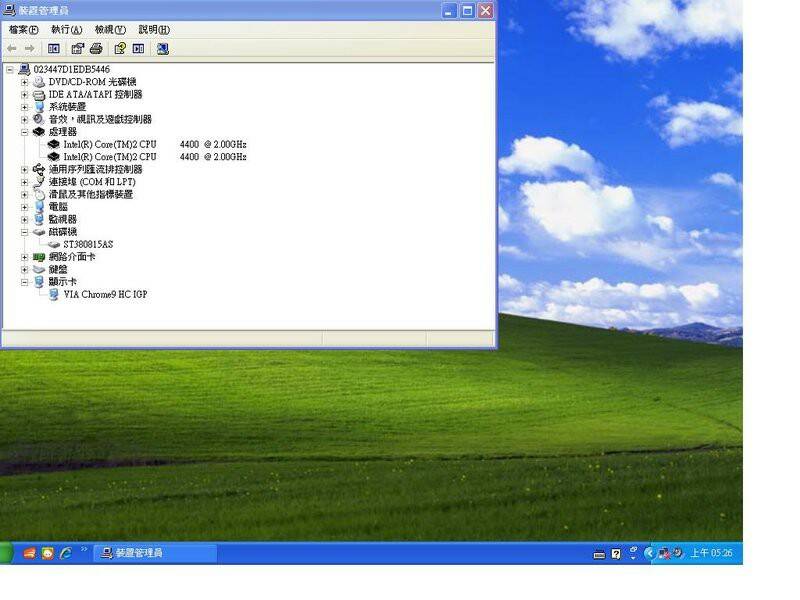This screenshot has width=800, height=600.
Task: Select the 音效，視訊及遊戲控制器 row text
Action: [100, 119]
